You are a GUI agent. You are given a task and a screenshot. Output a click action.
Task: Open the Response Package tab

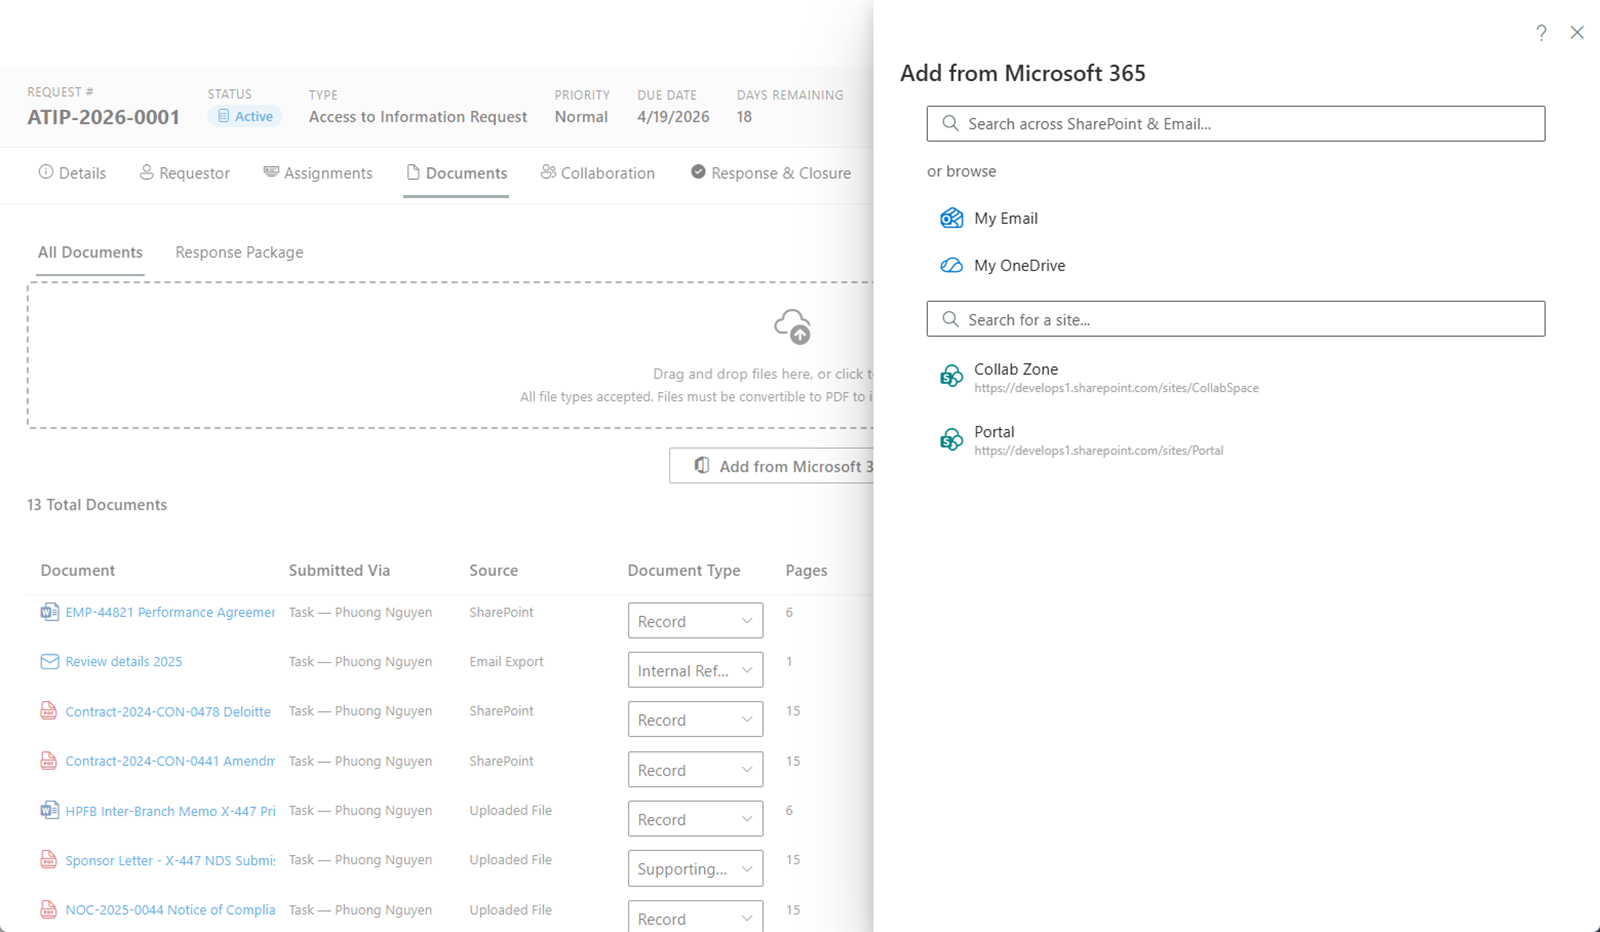pyautogui.click(x=238, y=252)
